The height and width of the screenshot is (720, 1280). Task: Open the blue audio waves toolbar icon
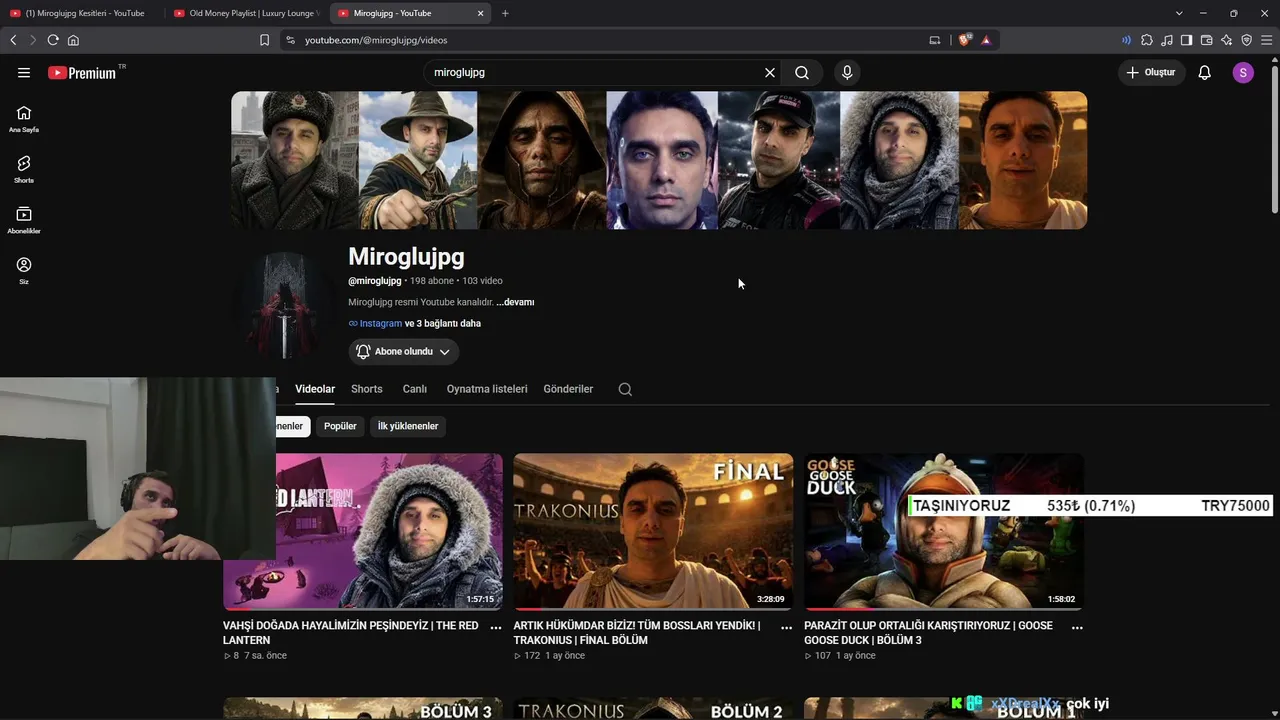click(x=1127, y=40)
